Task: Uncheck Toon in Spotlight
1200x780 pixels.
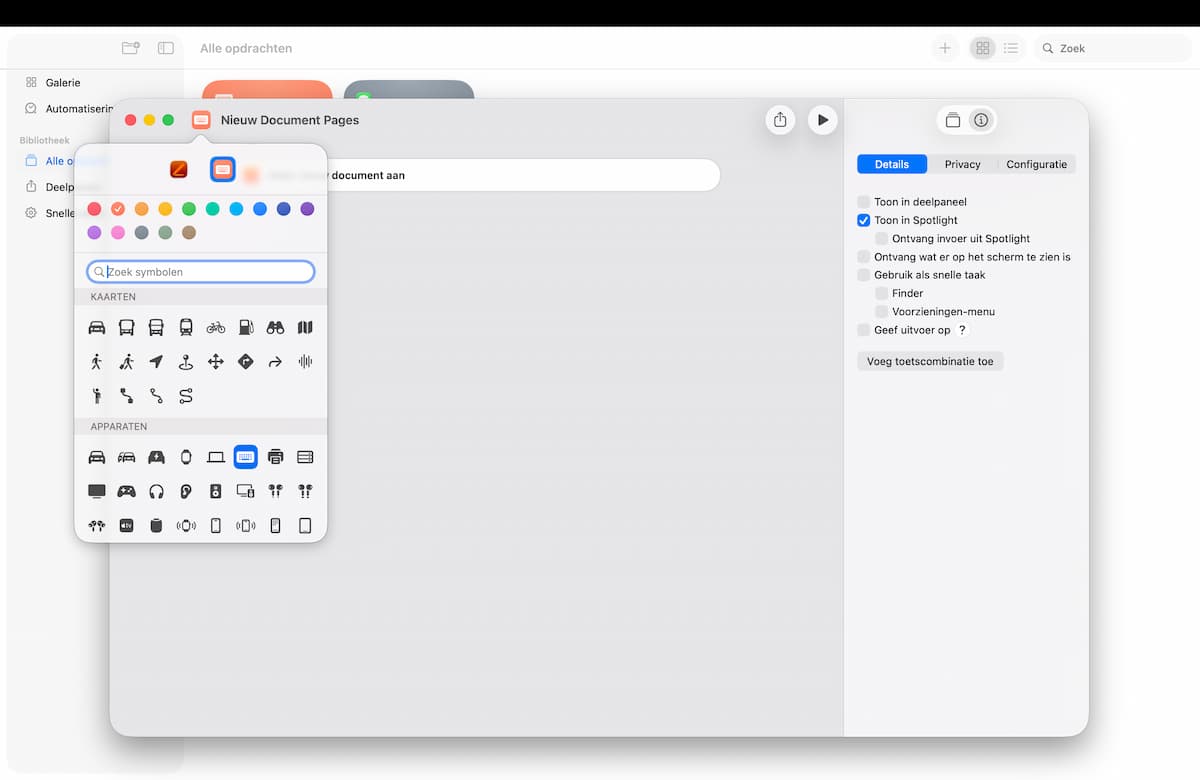Action: tap(864, 220)
